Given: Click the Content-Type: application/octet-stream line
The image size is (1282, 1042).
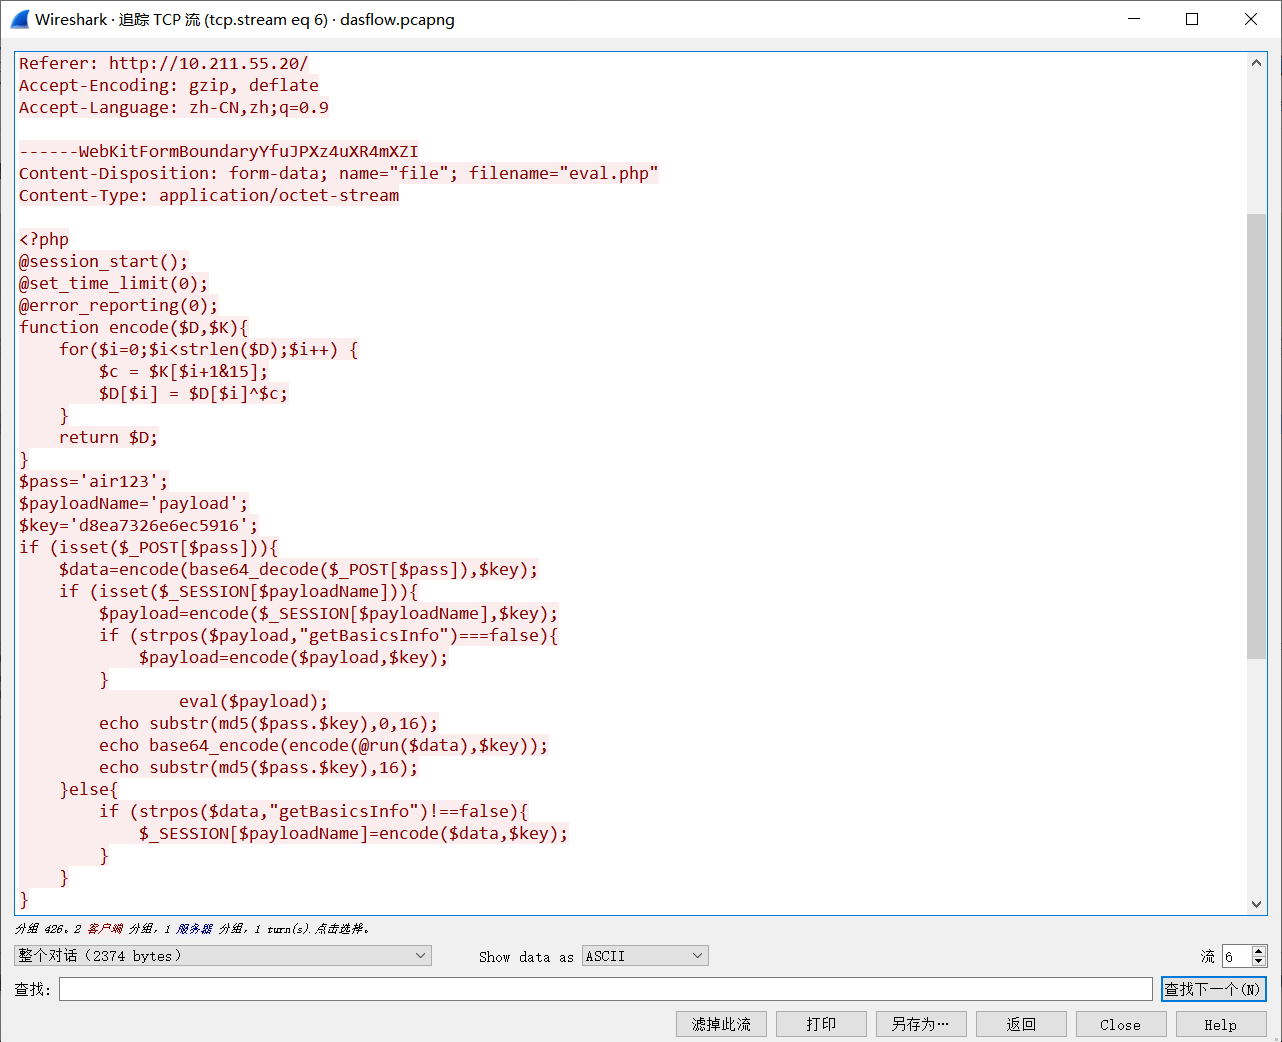Looking at the screenshot, I should pos(209,195).
